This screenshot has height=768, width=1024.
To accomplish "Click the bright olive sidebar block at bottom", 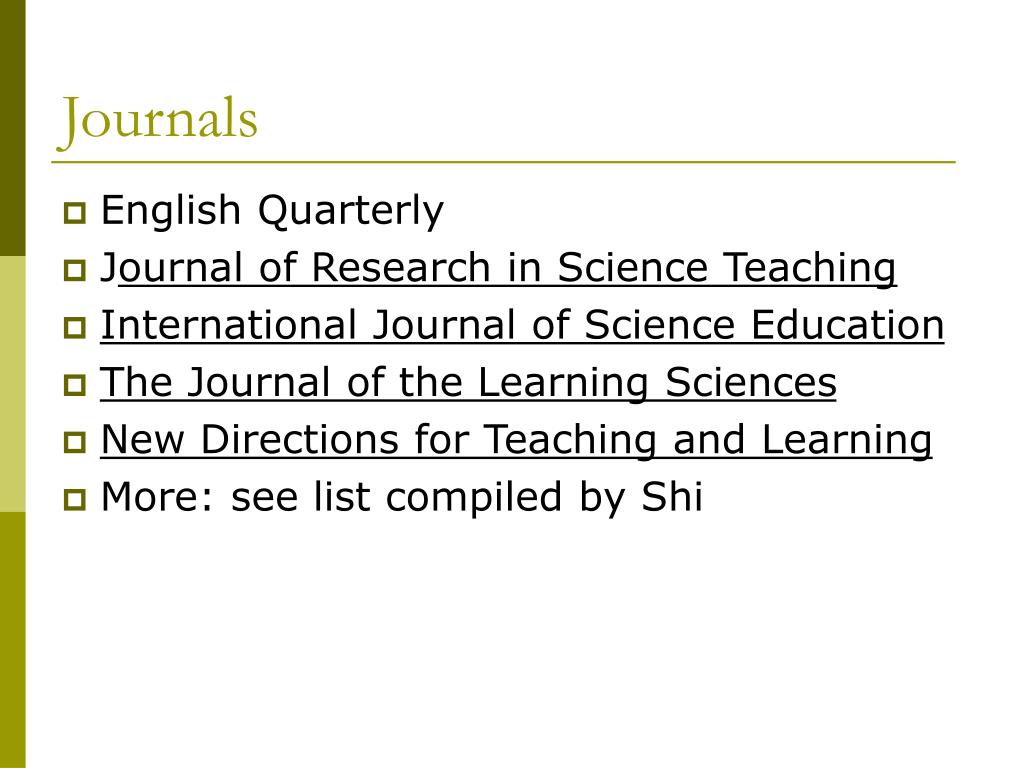I will tap(12, 640).
